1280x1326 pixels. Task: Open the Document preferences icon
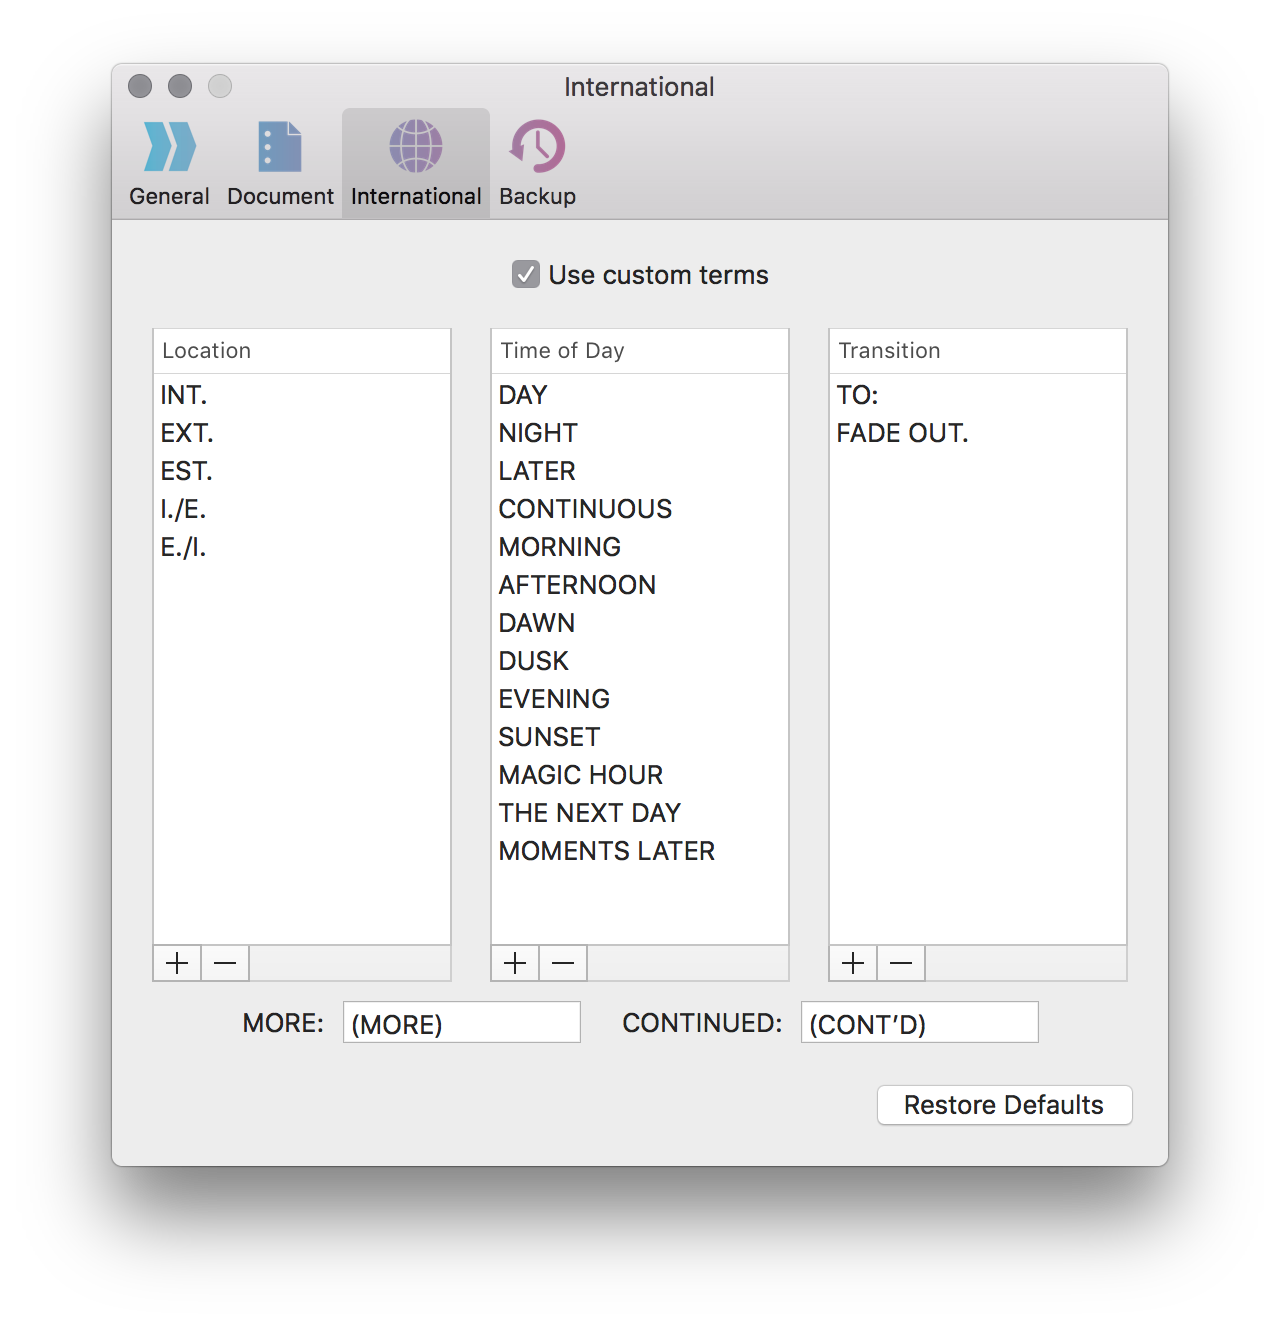pyautogui.click(x=279, y=146)
